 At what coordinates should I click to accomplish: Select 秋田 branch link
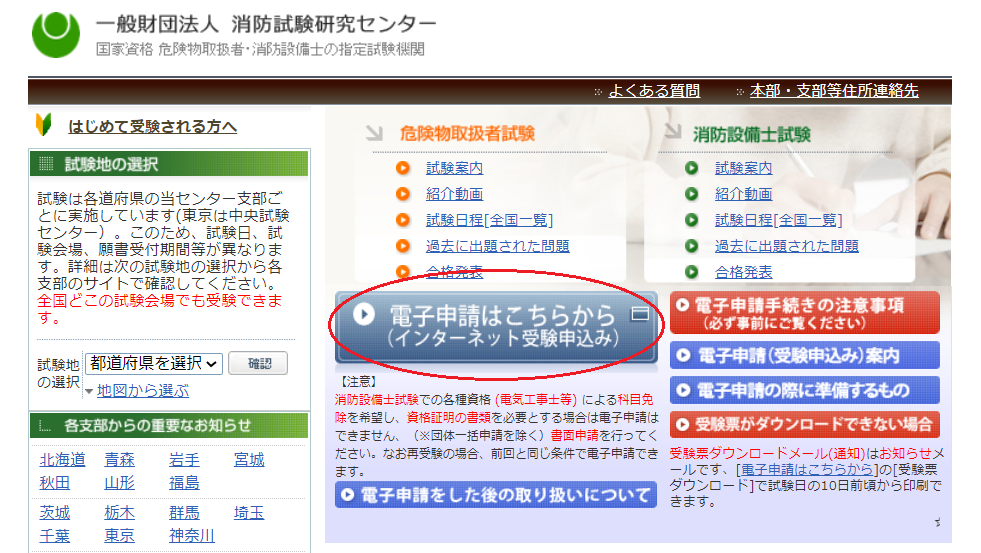pyautogui.click(x=54, y=483)
